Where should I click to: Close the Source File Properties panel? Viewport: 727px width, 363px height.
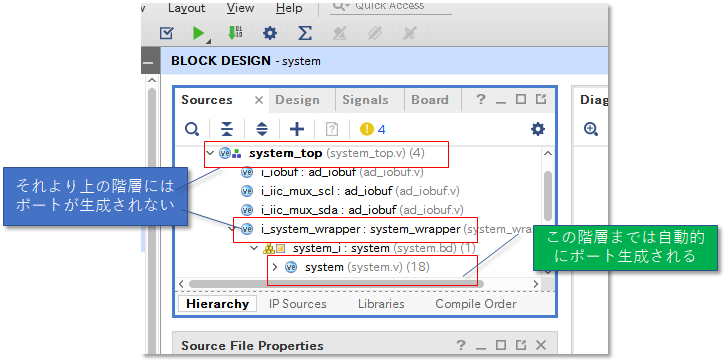(541, 345)
